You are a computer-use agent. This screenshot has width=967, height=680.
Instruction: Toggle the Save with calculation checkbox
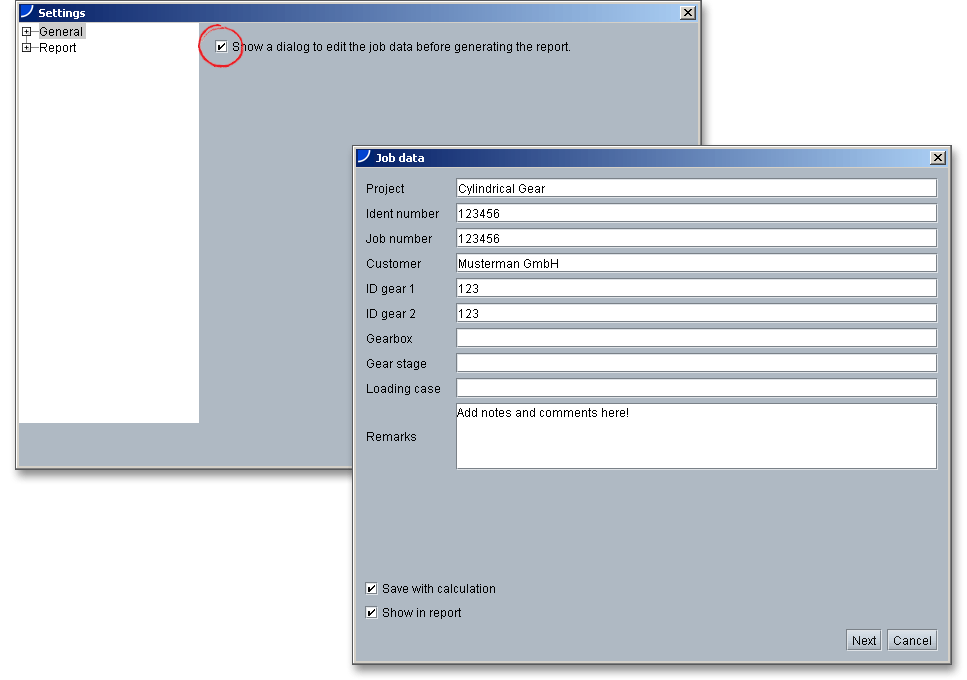click(372, 589)
